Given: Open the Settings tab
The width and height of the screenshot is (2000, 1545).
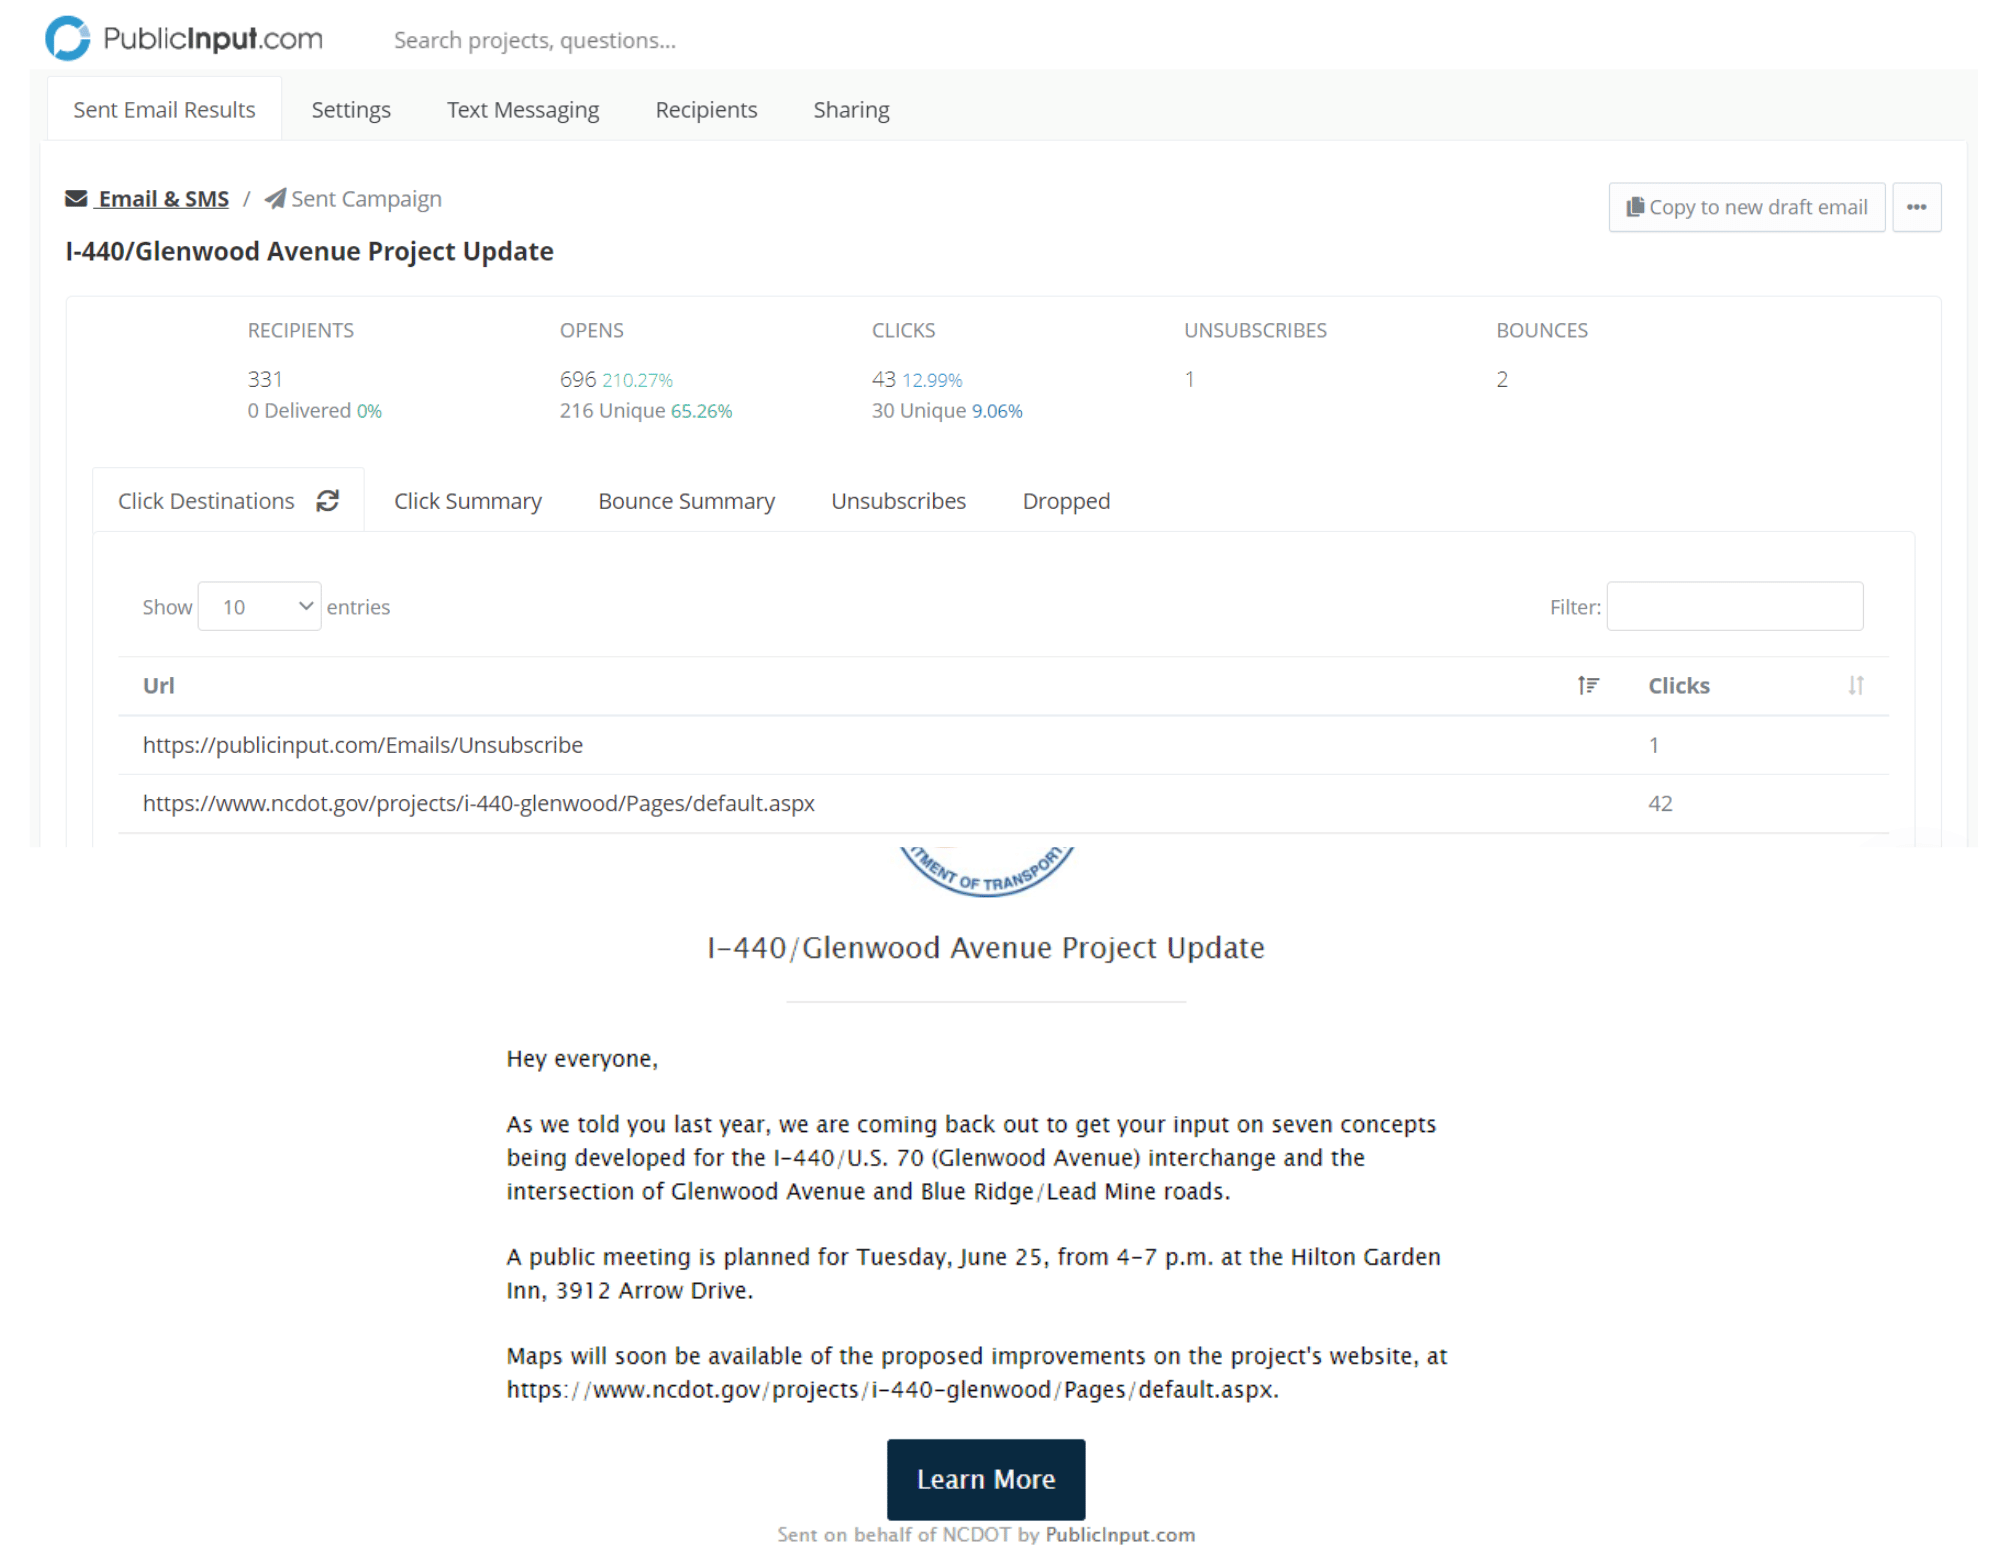Looking at the screenshot, I should 351,109.
